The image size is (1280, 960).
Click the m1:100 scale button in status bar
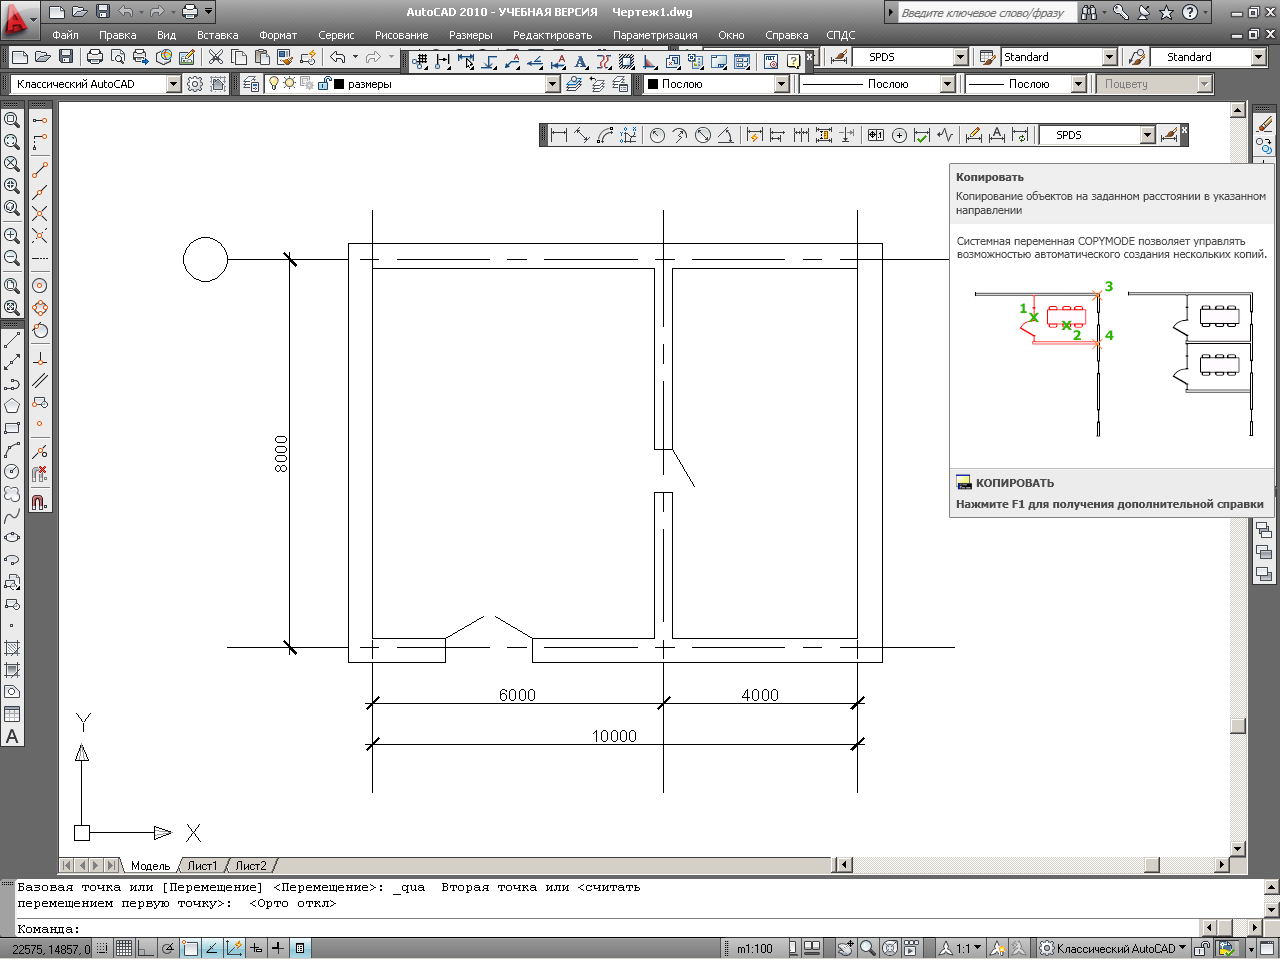755,948
